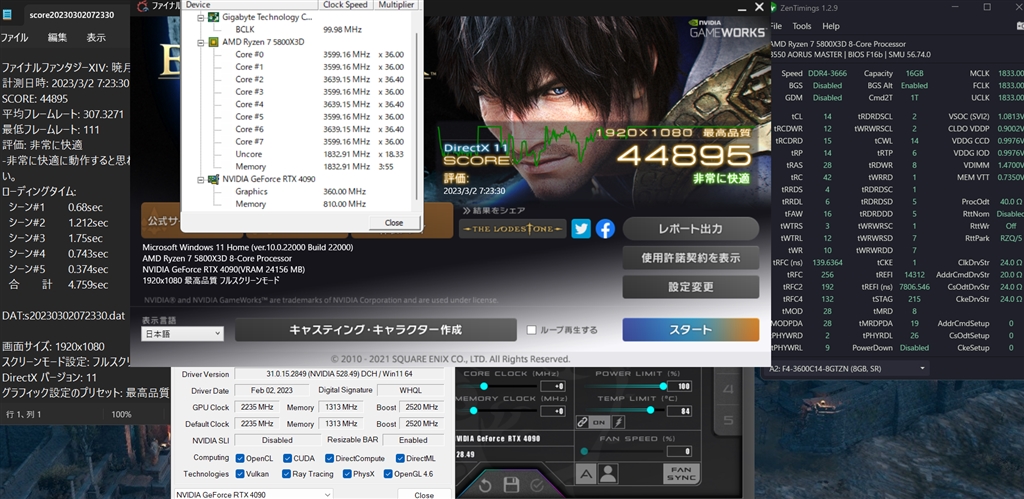Adjust the Power Limit slider
The width and height of the screenshot is (1024, 499).
point(664,386)
